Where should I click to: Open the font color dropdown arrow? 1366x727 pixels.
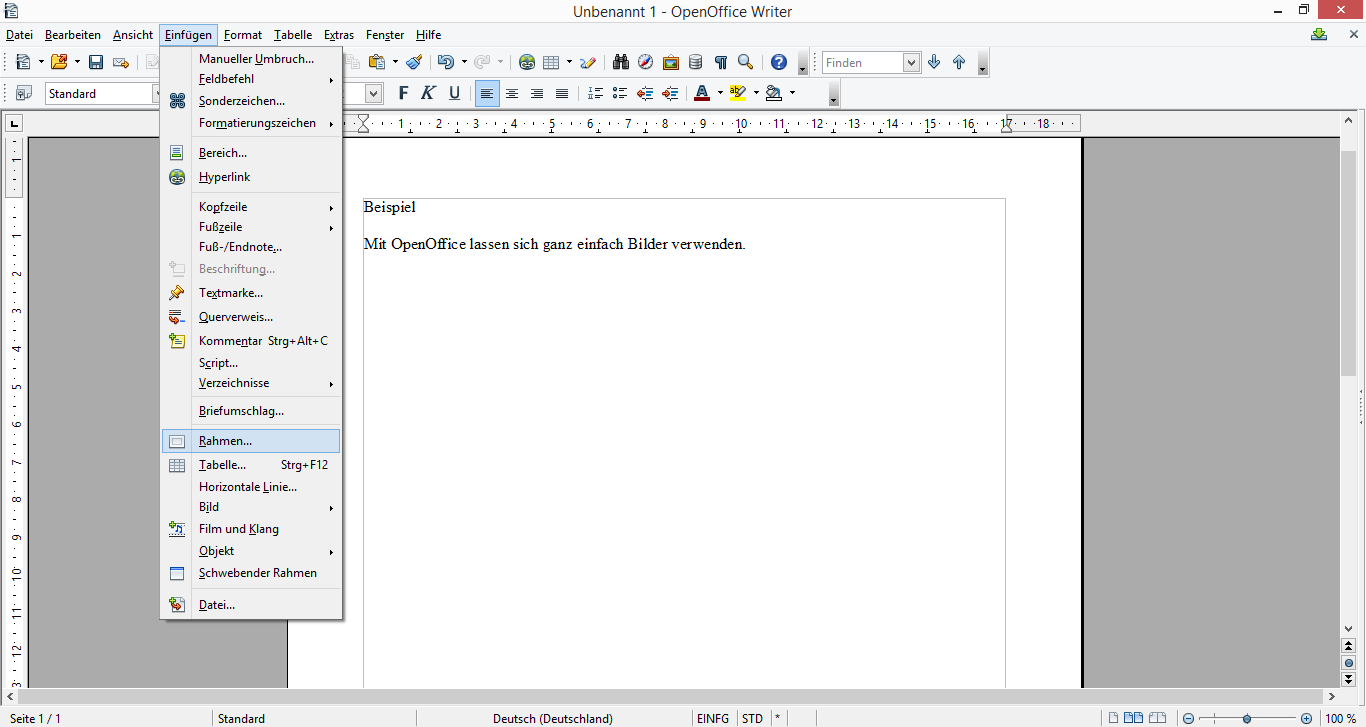[x=719, y=93]
